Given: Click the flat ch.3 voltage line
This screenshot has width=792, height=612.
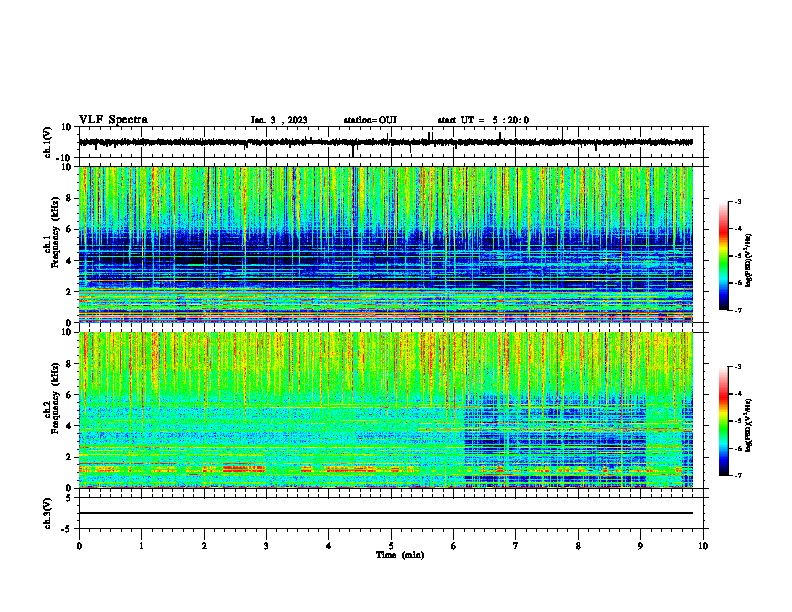Looking at the screenshot, I should tap(386, 513).
